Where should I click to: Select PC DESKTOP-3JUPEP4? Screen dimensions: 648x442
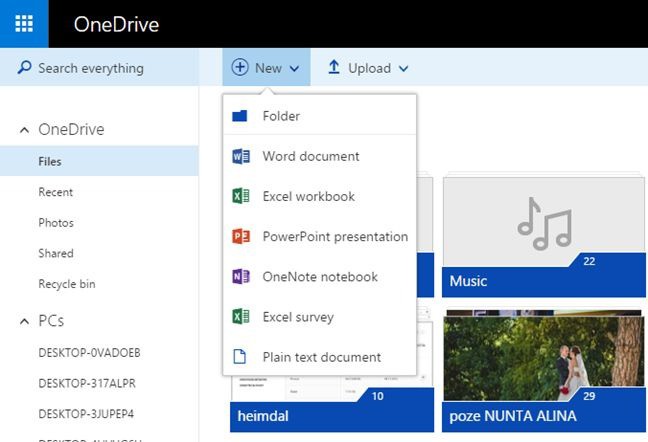[86, 414]
